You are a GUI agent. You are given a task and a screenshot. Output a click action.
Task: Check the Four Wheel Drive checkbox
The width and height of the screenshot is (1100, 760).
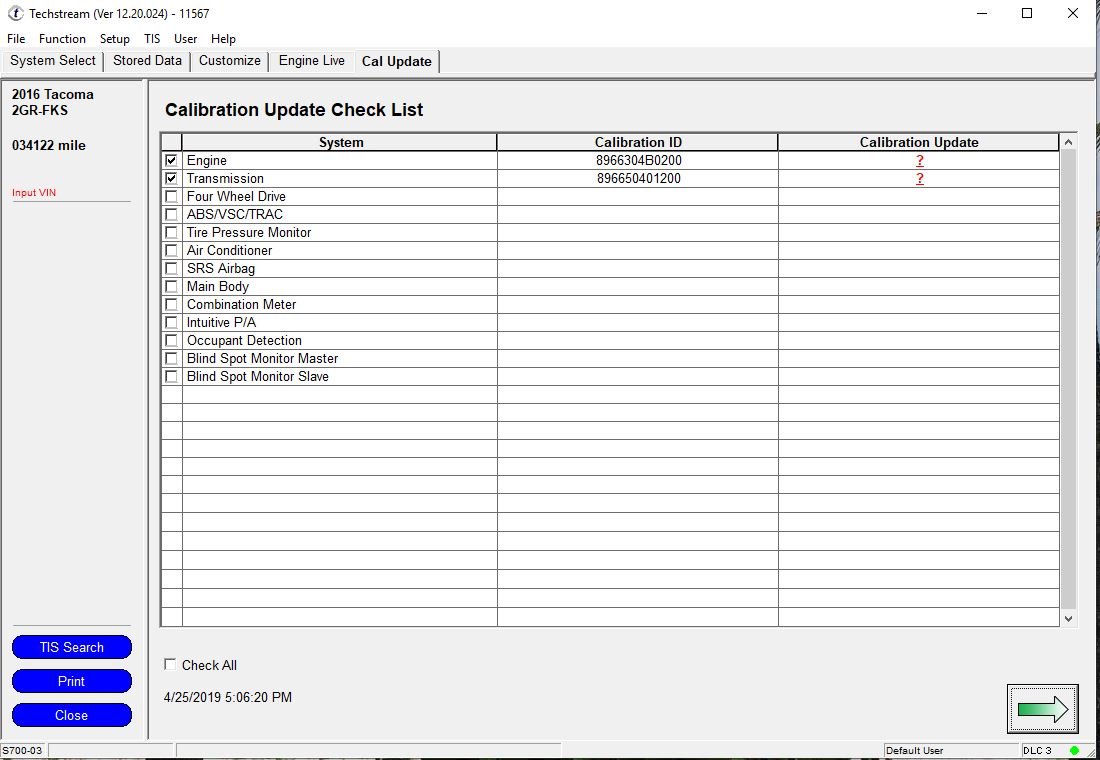(x=171, y=196)
